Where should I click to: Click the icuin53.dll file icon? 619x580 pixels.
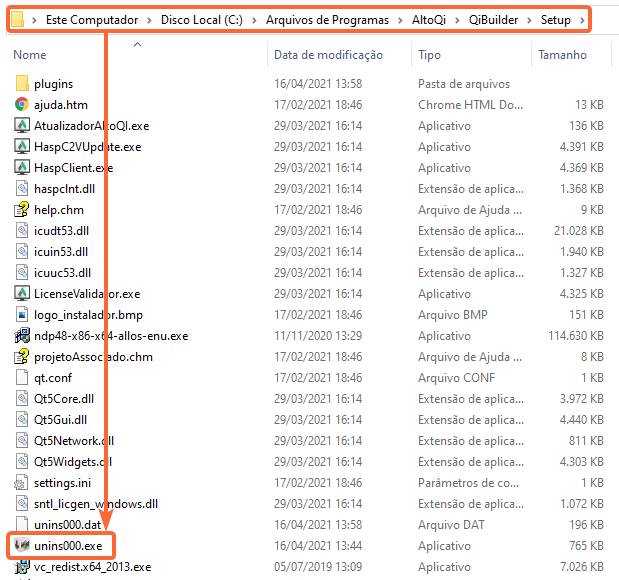(22, 252)
